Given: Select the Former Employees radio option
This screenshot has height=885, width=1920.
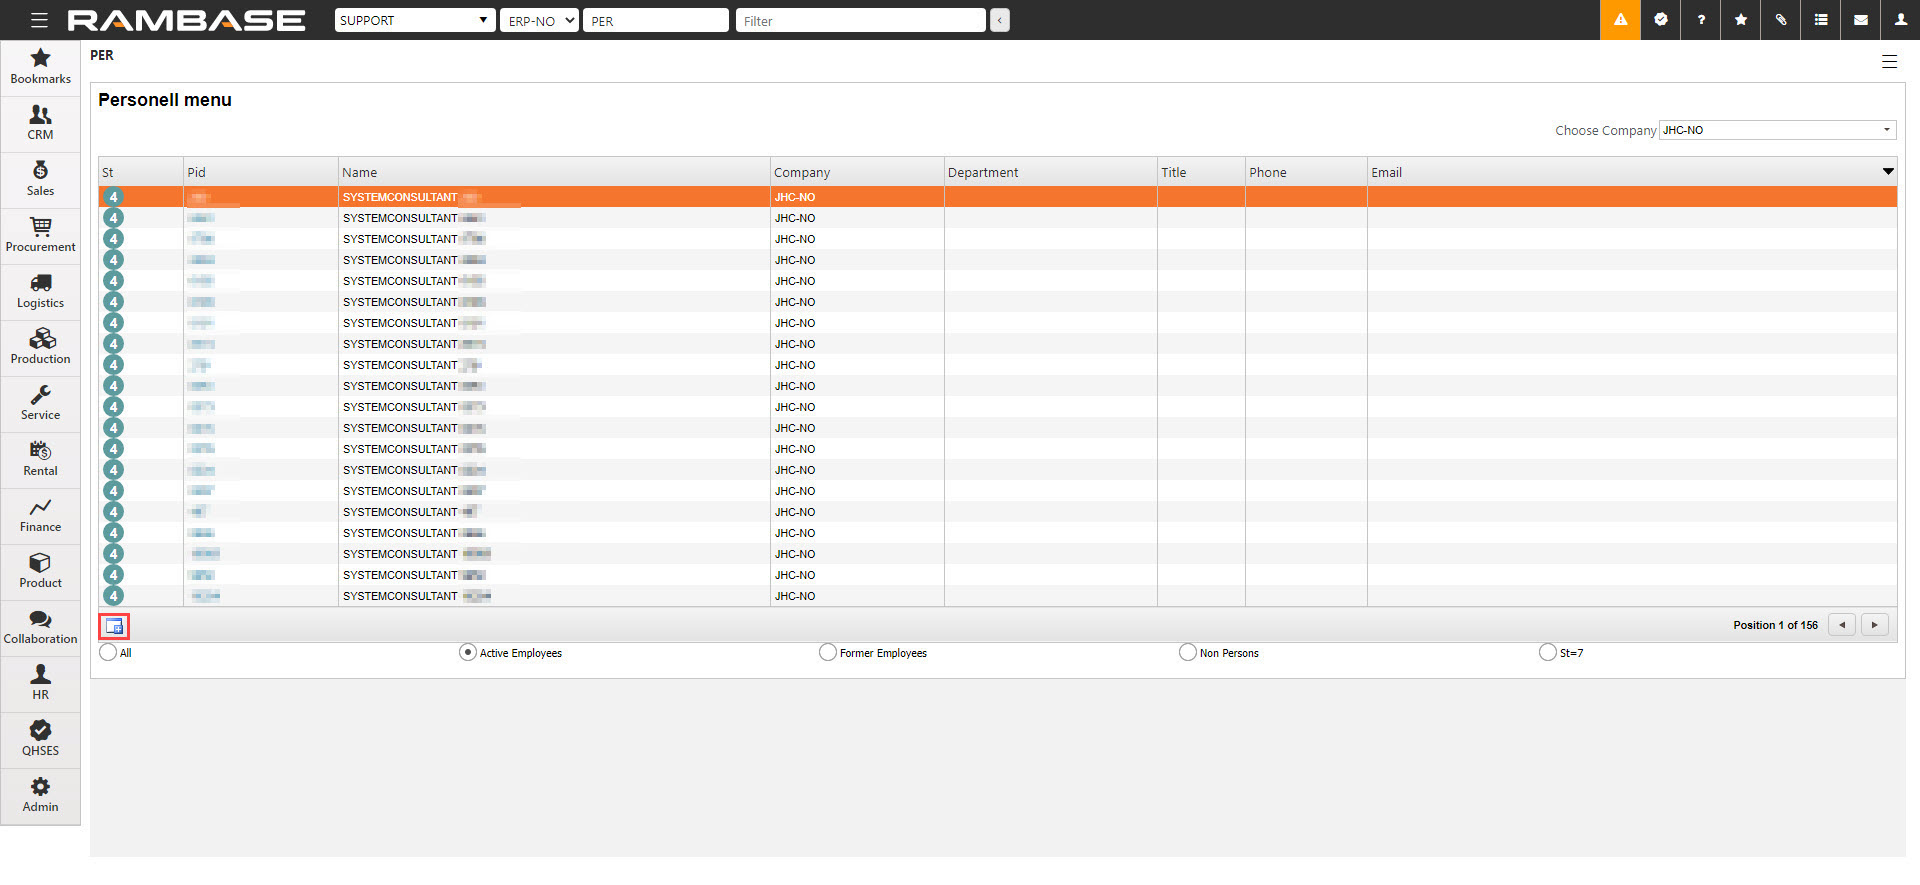Looking at the screenshot, I should (x=827, y=652).
